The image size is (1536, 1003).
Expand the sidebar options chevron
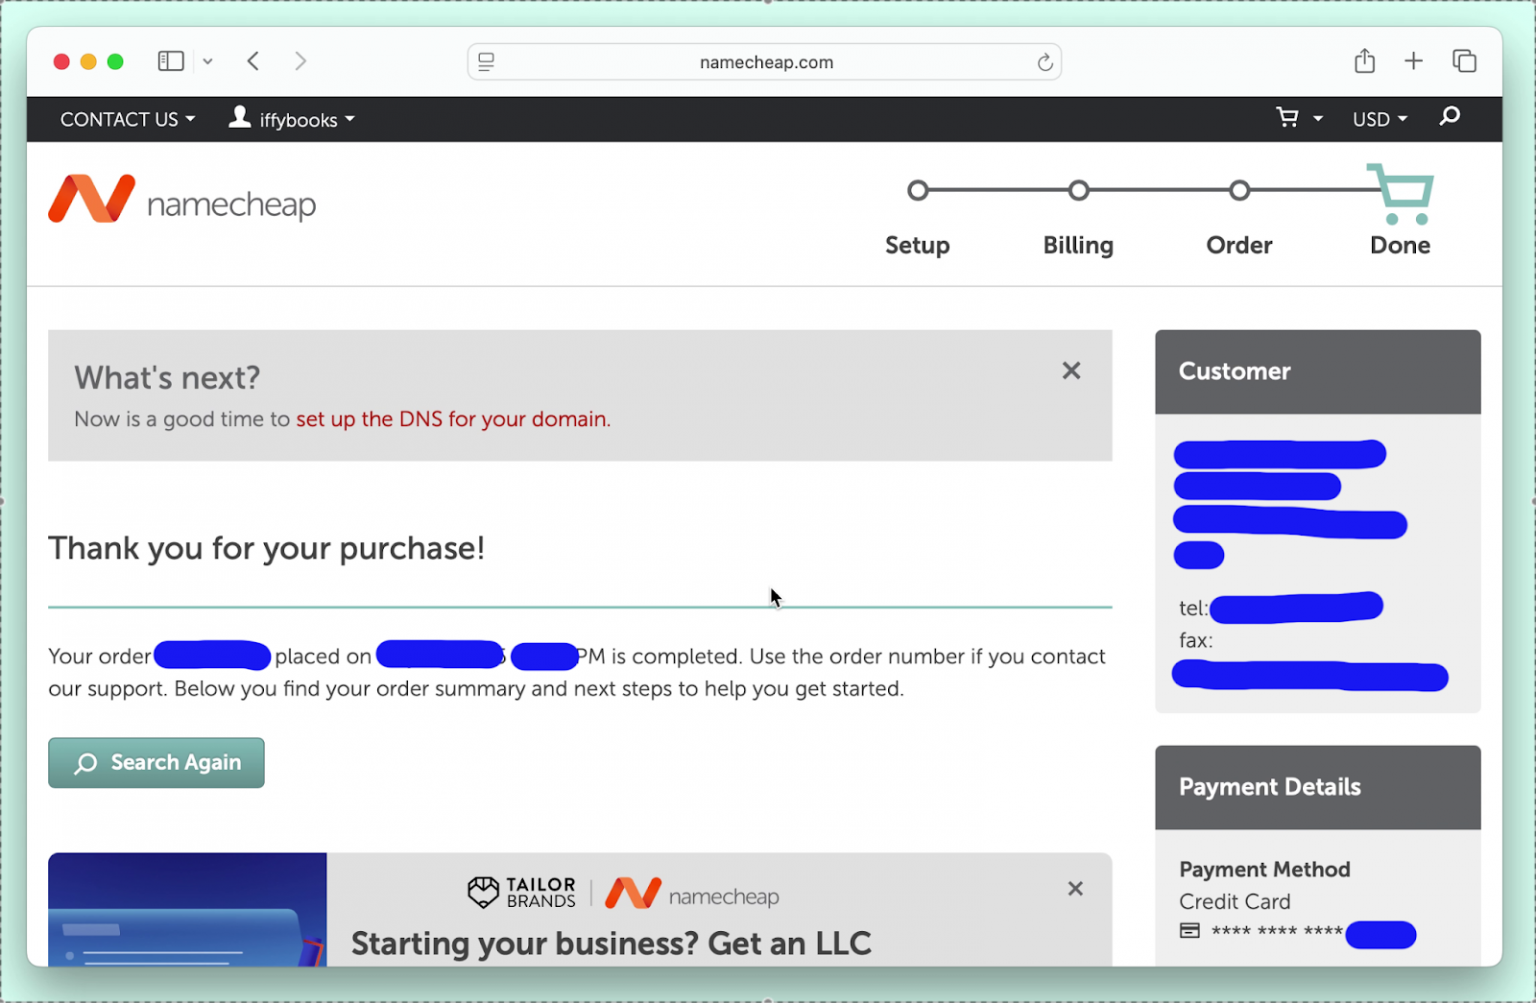pos(208,61)
